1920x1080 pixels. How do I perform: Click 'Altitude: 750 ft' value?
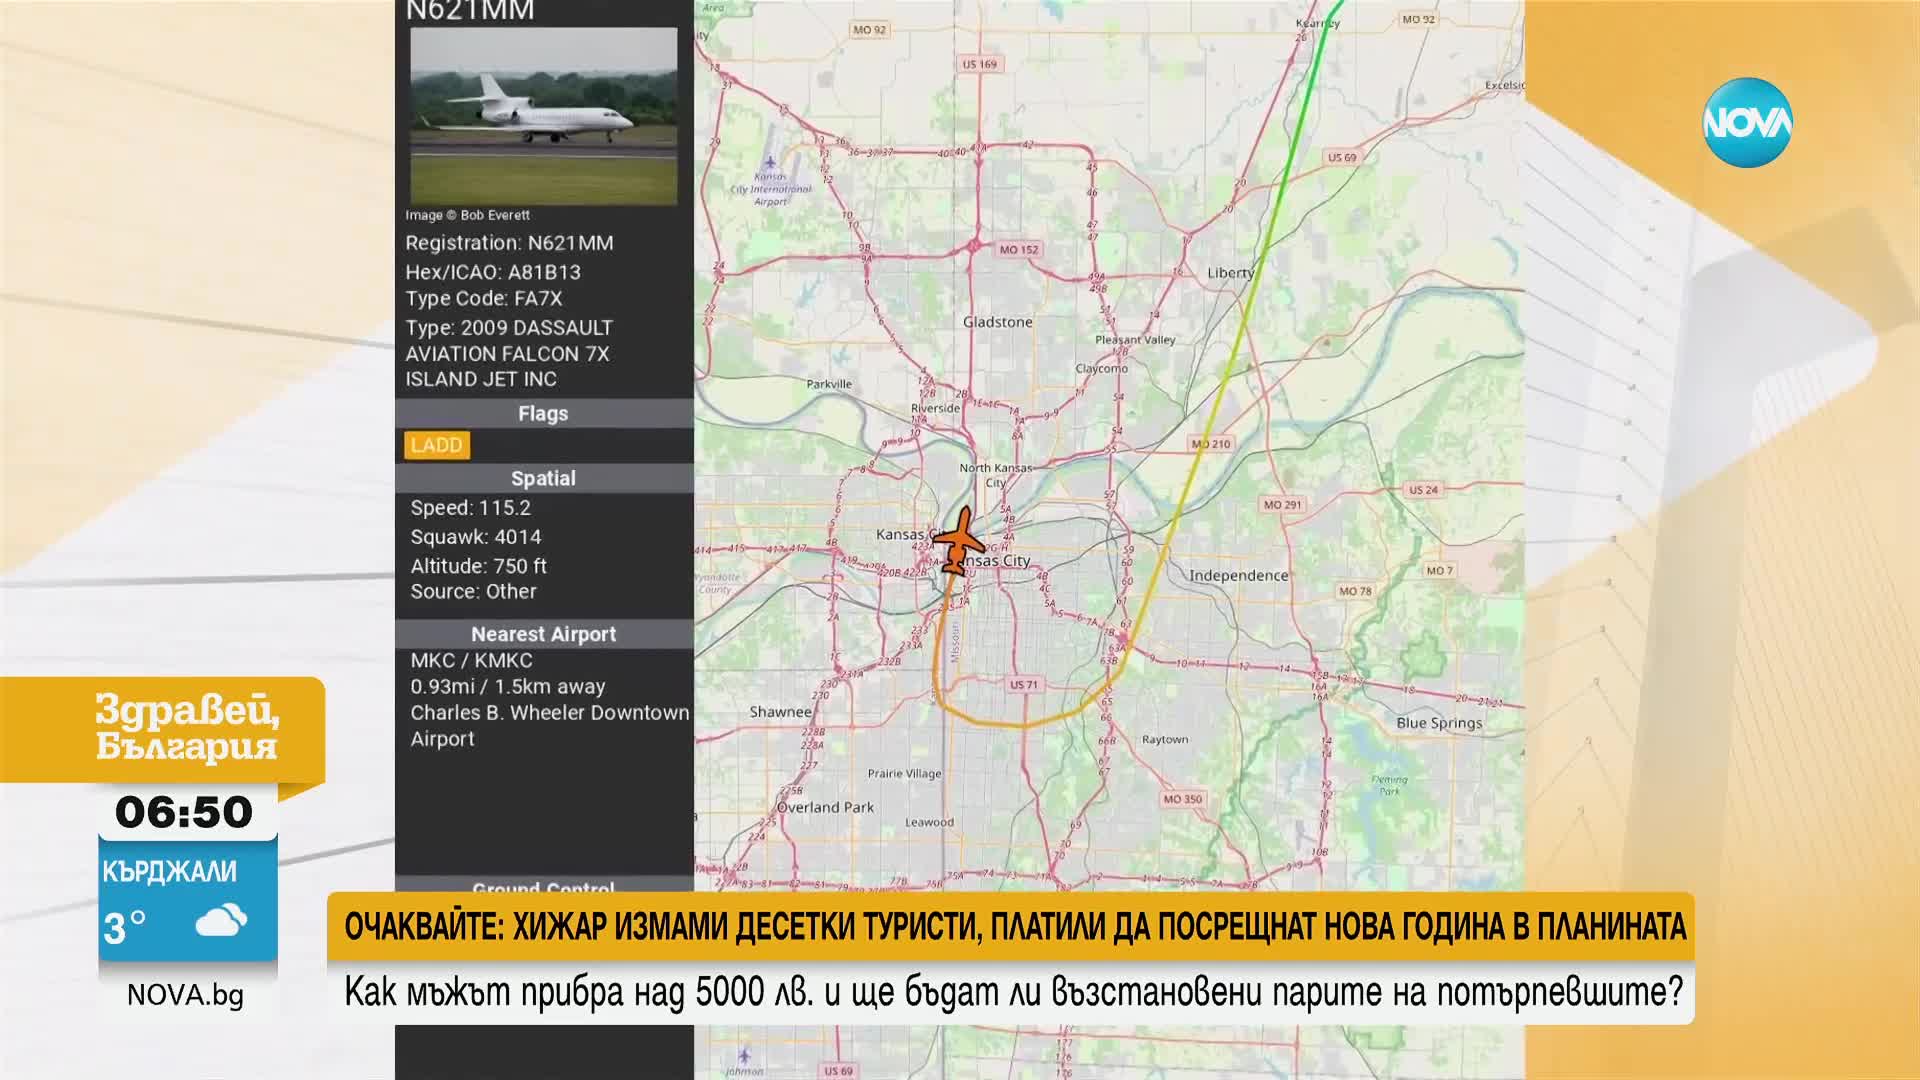(x=478, y=566)
